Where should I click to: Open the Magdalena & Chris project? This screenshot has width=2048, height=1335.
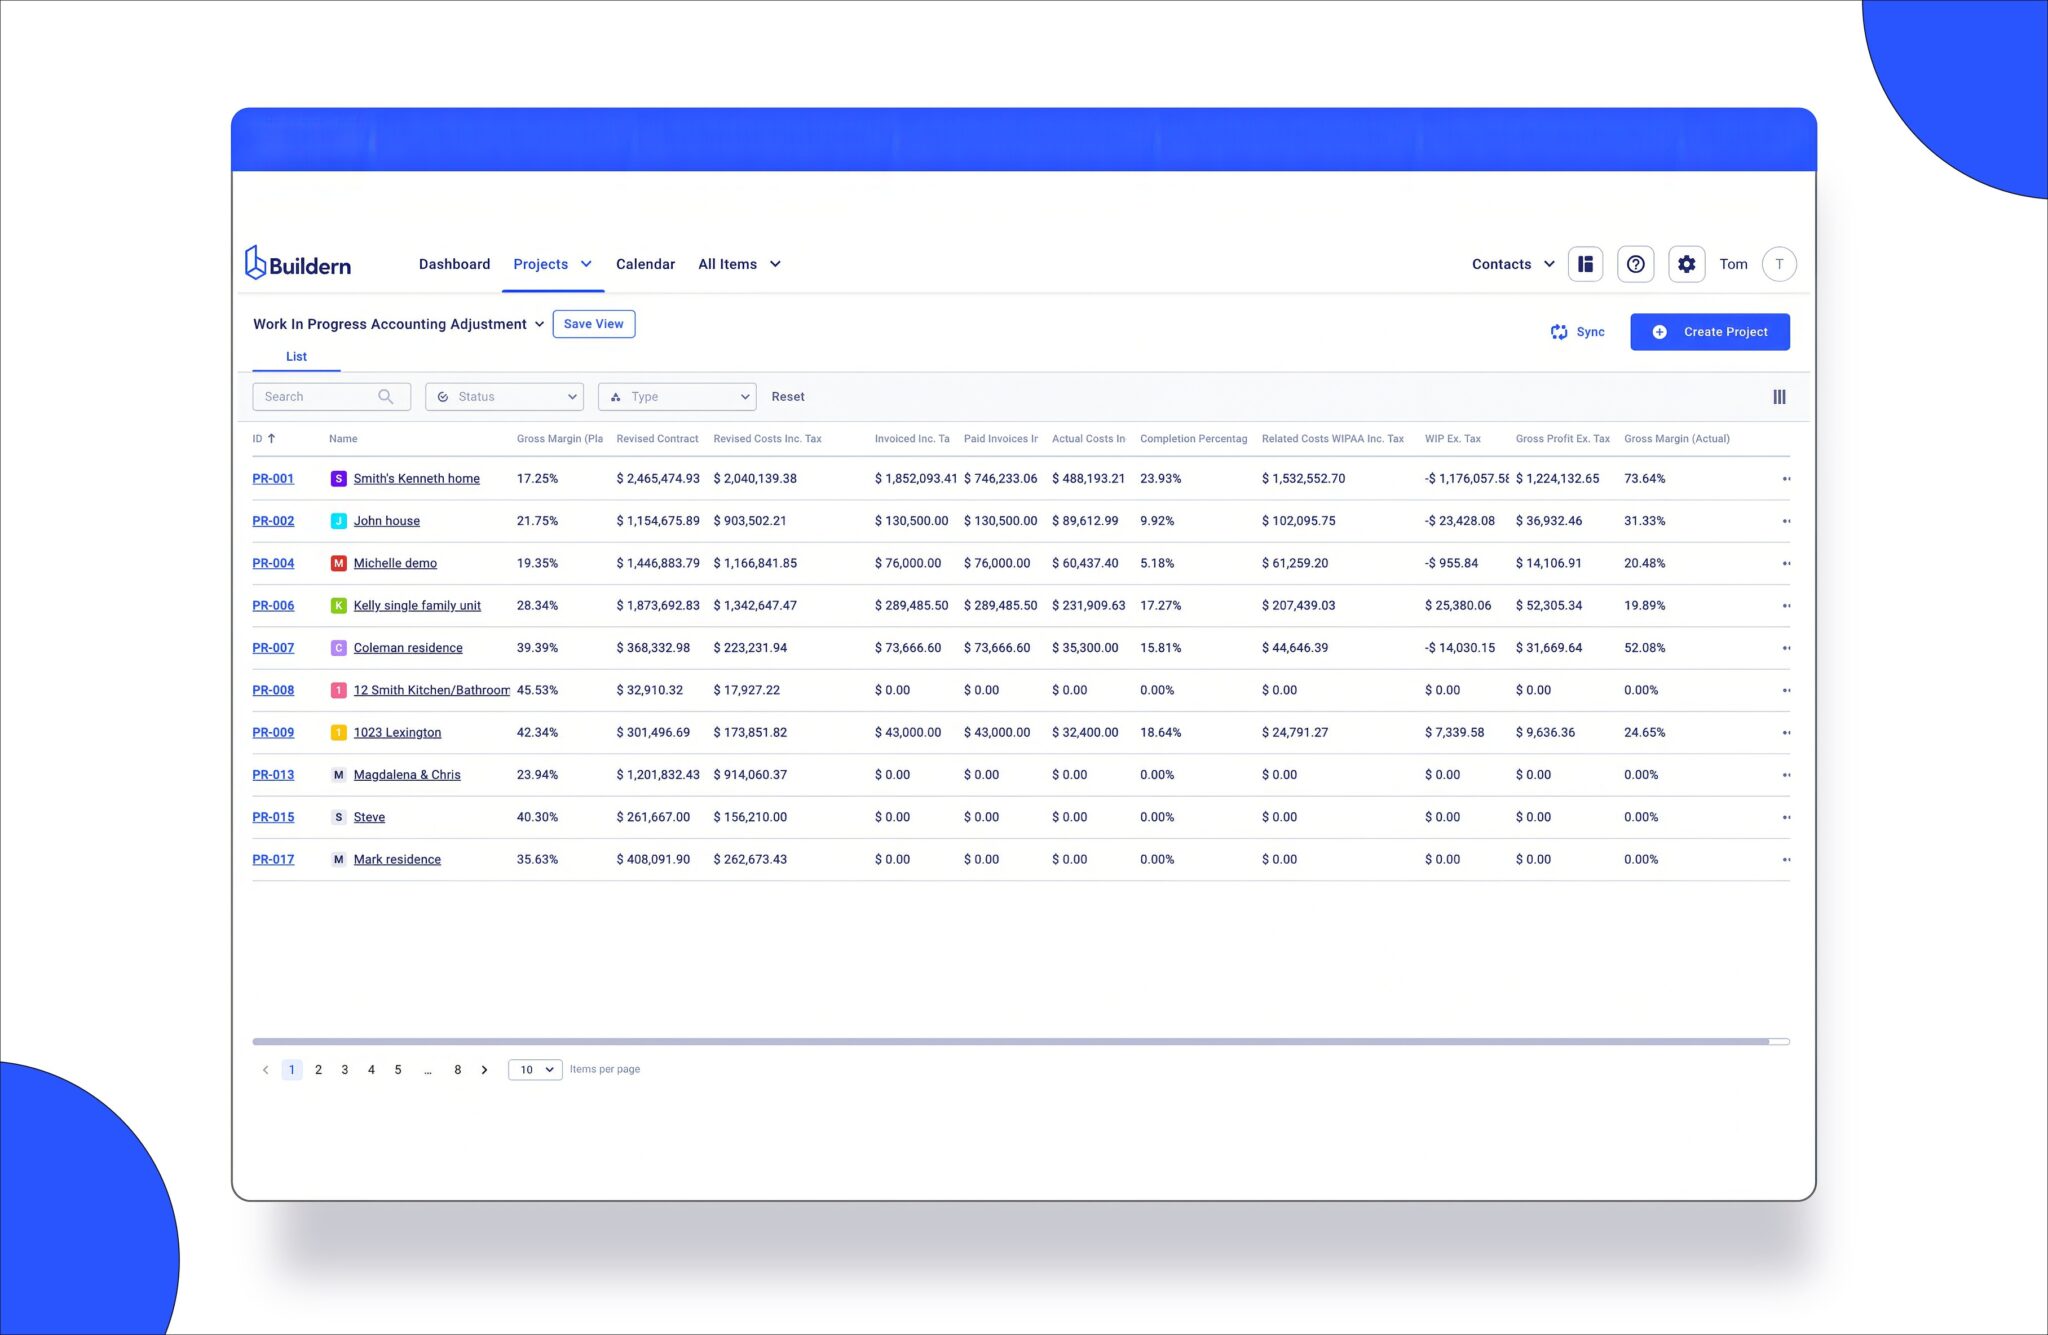[x=407, y=775]
